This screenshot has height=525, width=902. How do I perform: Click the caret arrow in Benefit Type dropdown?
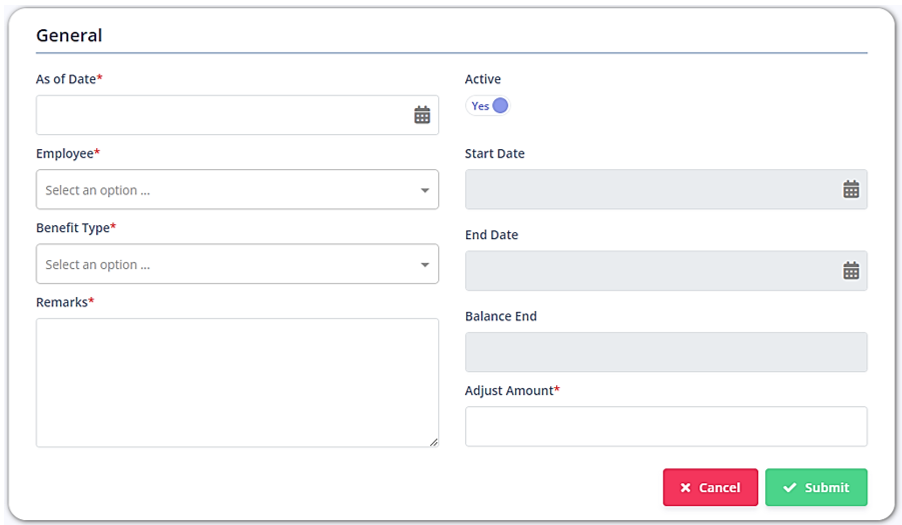click(x=425, y=265)
